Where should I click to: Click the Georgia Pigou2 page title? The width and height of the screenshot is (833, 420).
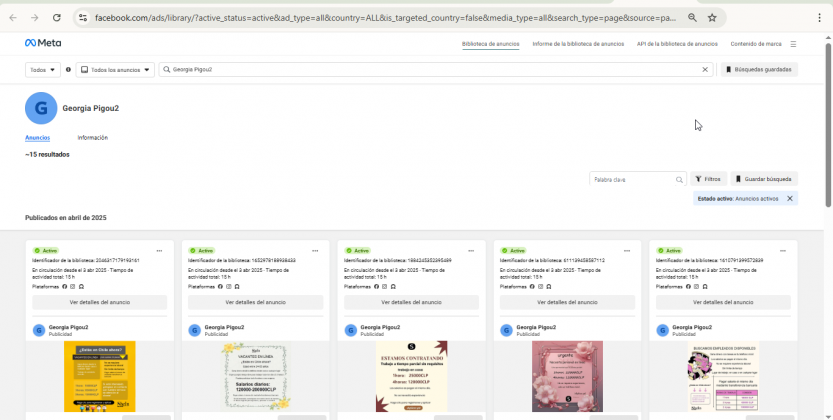coord(91,108)
